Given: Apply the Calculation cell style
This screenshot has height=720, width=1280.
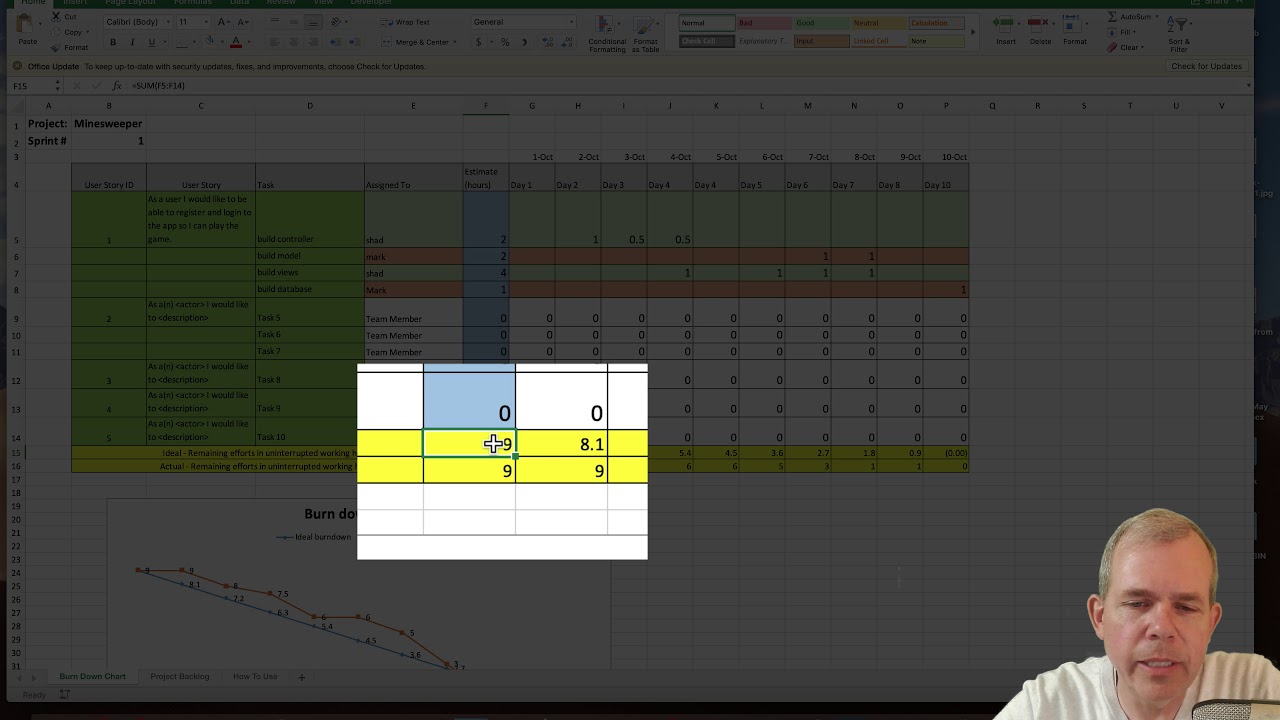Looking at the screenshot, I should tap(936, 23).
